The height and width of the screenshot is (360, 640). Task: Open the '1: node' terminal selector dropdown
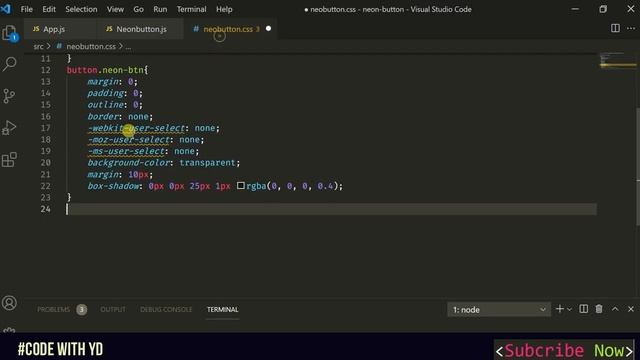(x=499, y=309)
